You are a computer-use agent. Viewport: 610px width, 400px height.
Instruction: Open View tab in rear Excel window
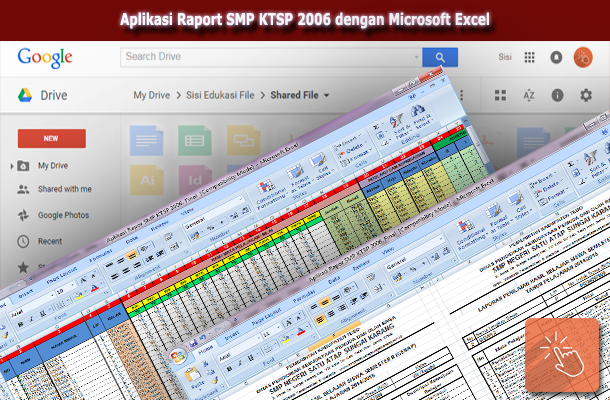tap(187, 212)
